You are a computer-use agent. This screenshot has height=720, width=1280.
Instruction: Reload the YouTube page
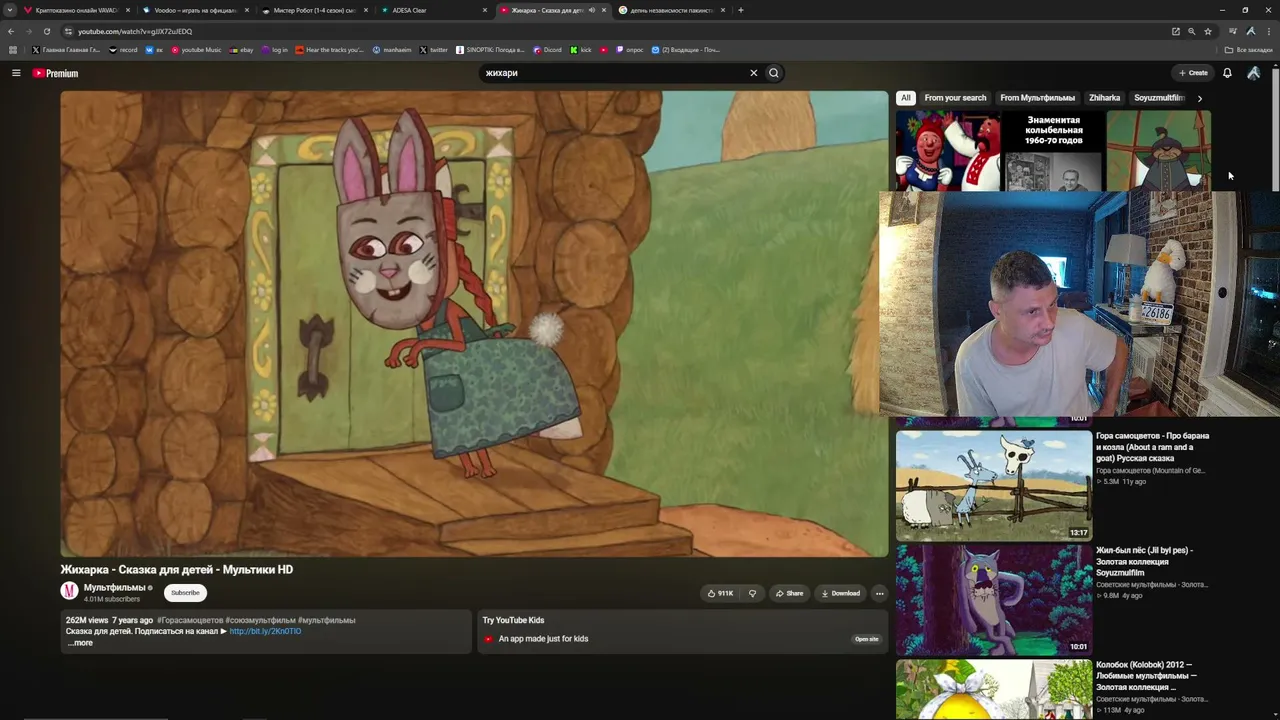(46, 31)
